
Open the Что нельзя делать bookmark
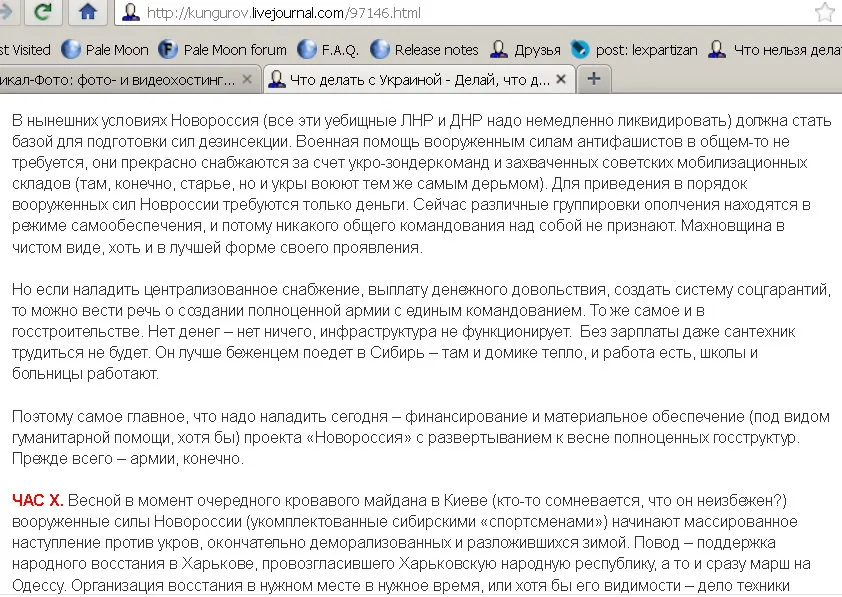(775, 50)
